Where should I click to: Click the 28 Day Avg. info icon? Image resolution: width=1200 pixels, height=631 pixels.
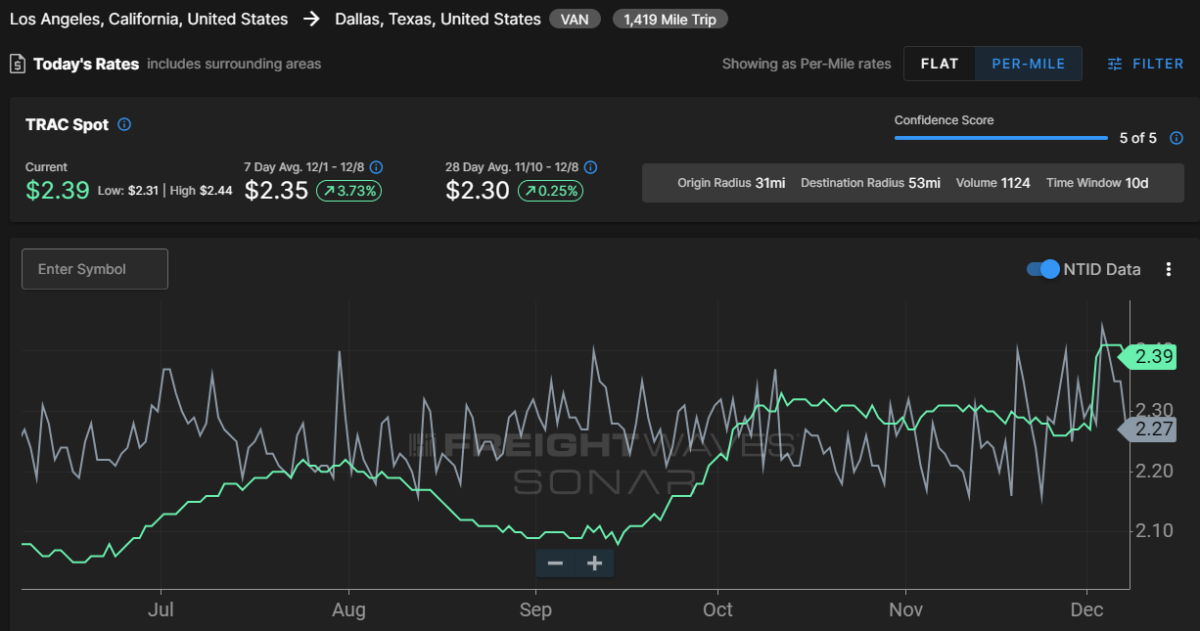(590, 168)
